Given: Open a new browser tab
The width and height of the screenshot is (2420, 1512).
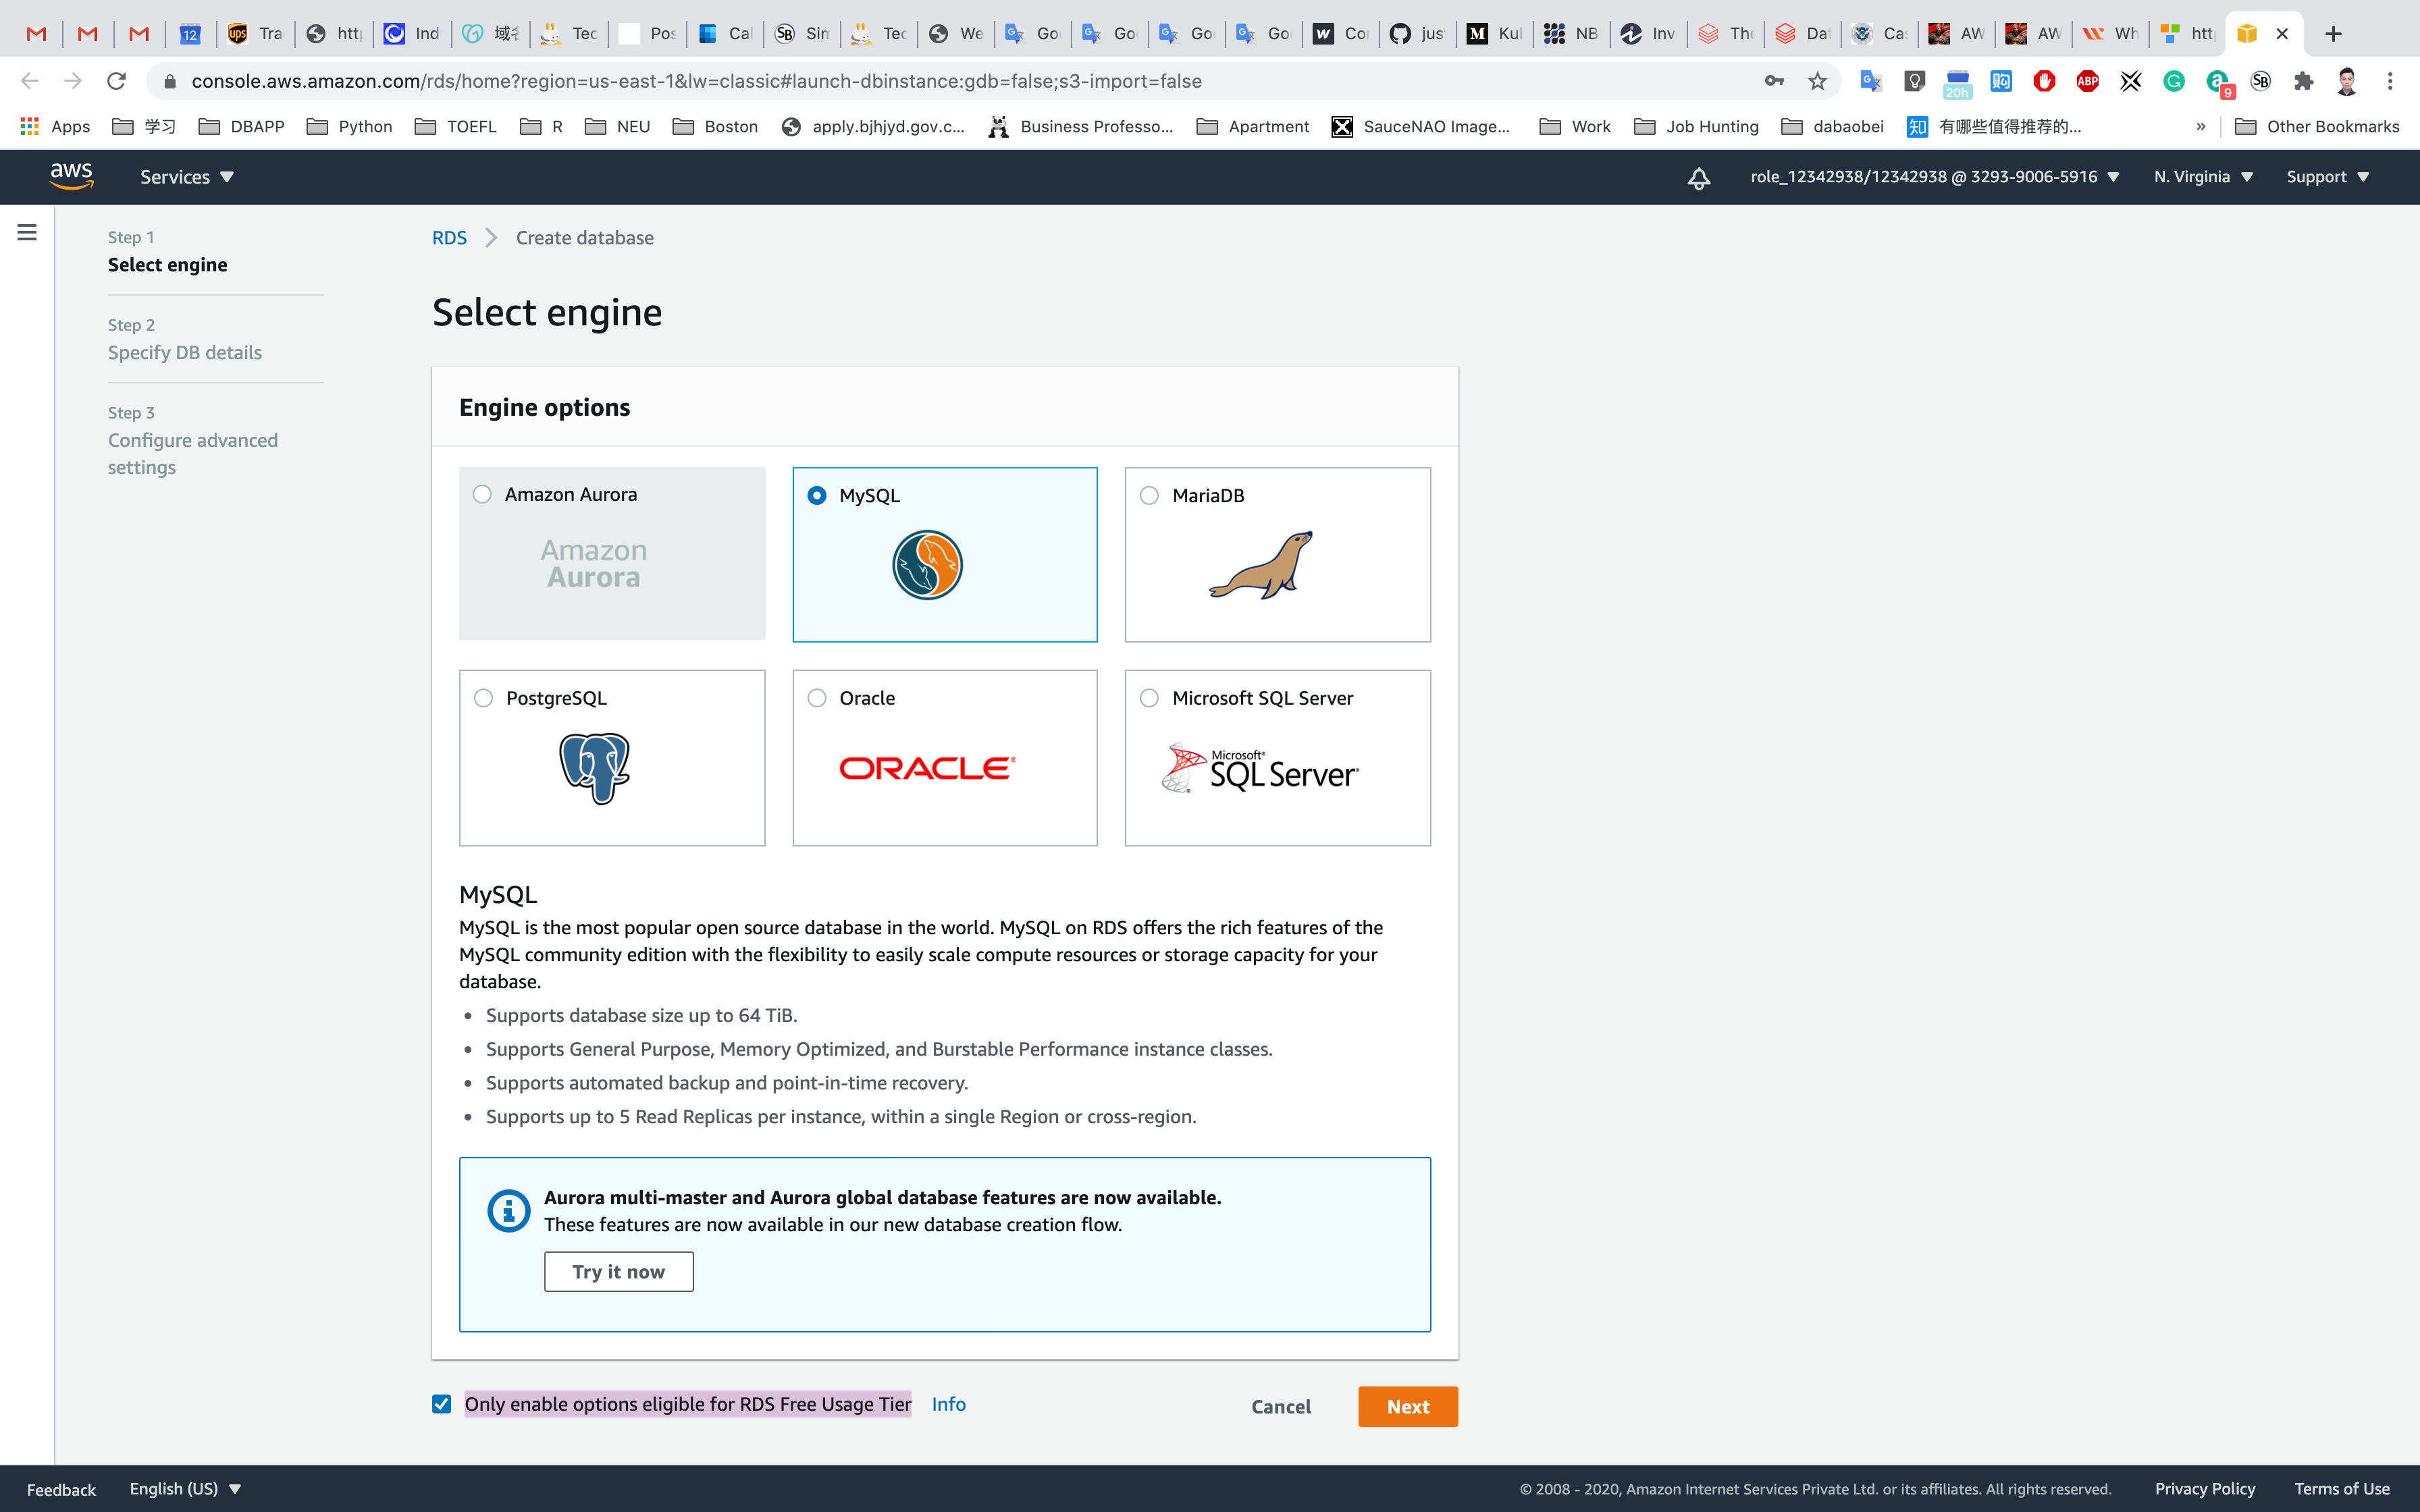Looking at the screenshot, I should coord(2333,34).
